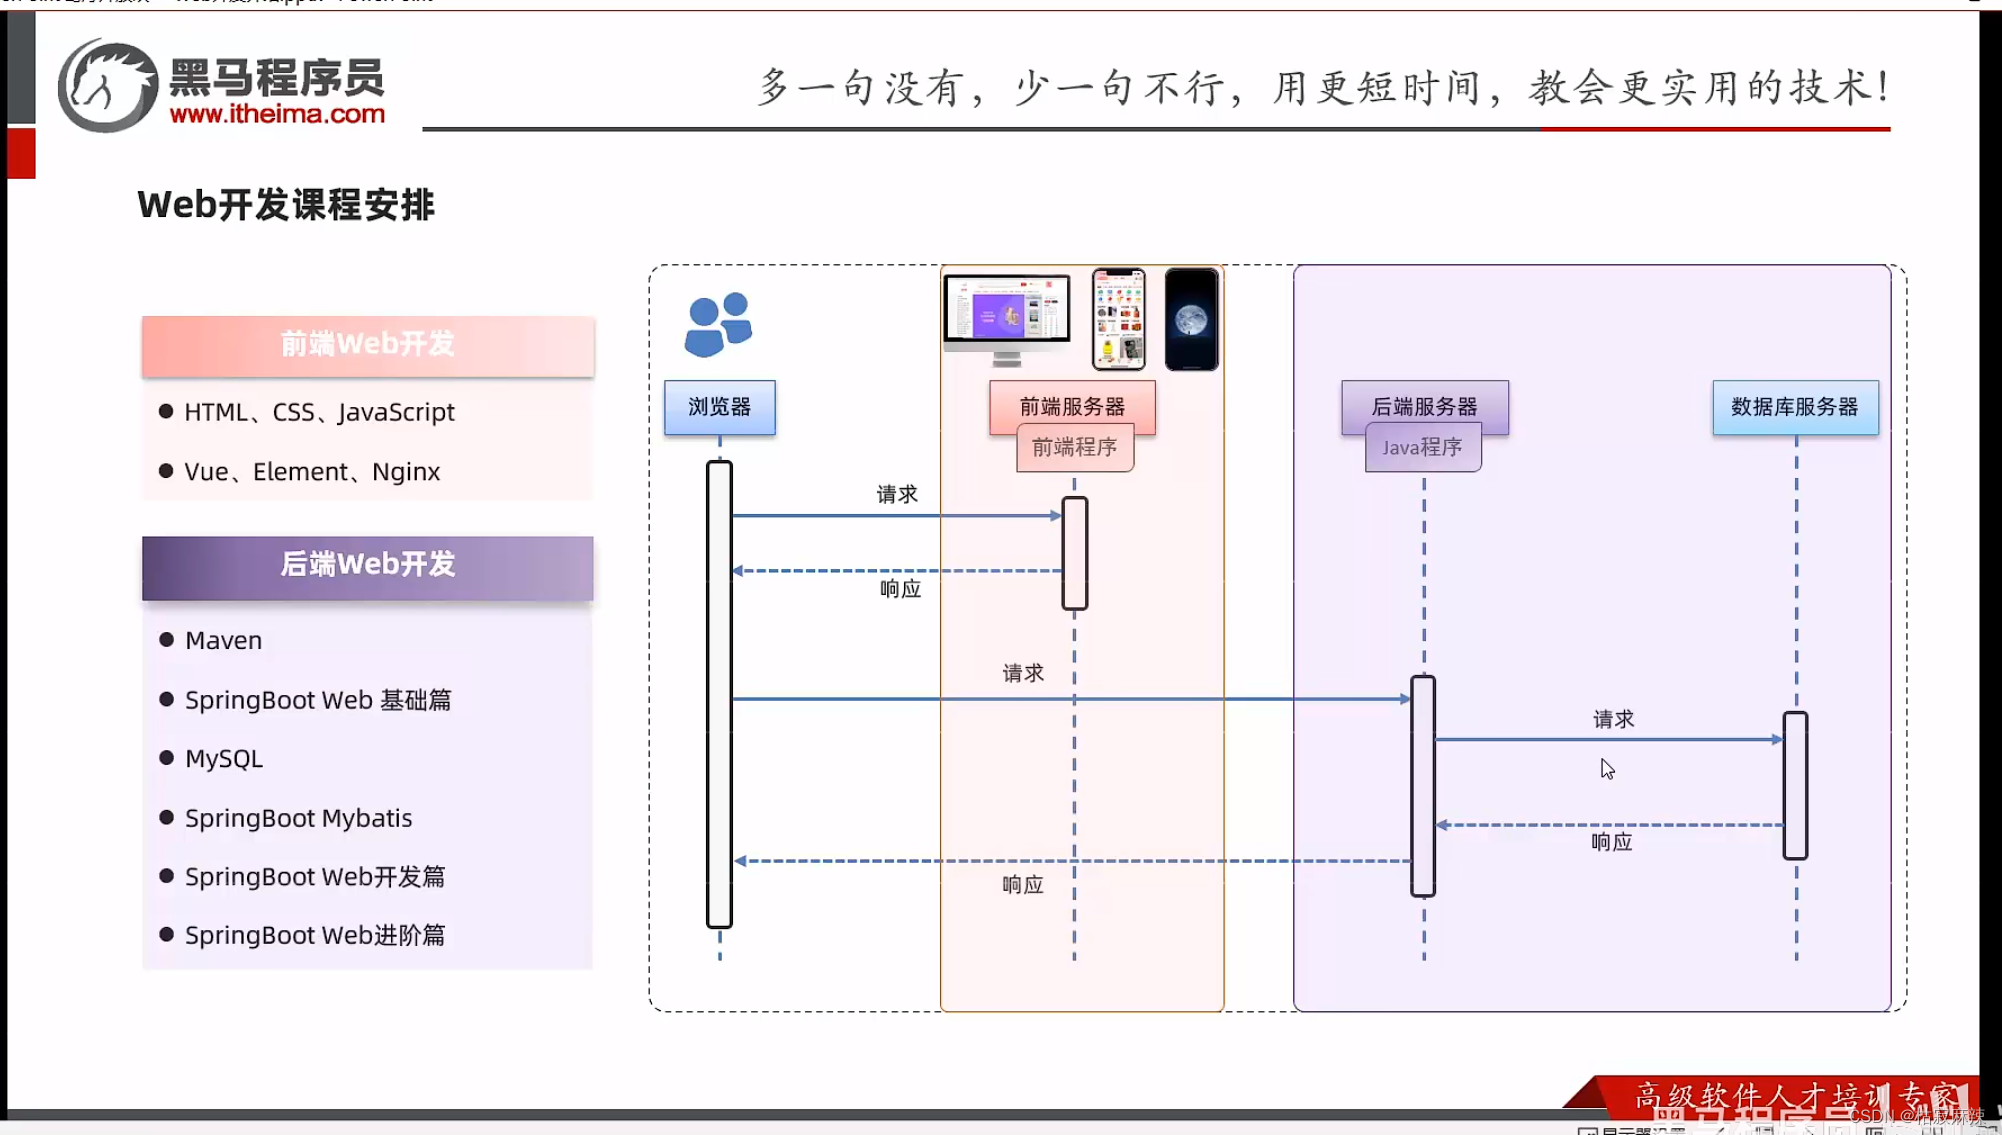Image resolution: width=2002 pixels, height=1135 pixels.
Task: Click the 数据库服务器 database server icon
Action: coord(1794,407)
